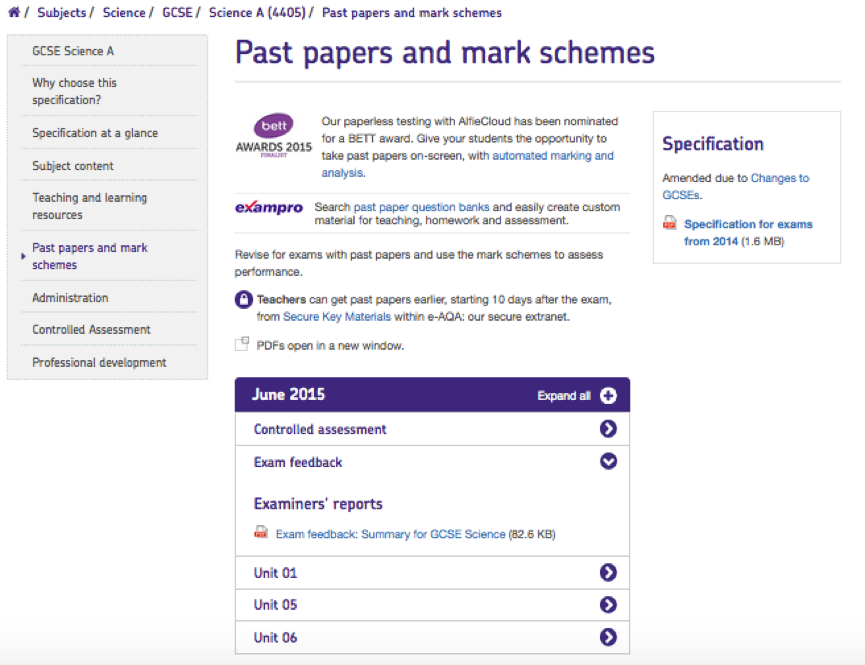
Task: Expand Unit 01 arrow icon
Action: coord(608,572)
